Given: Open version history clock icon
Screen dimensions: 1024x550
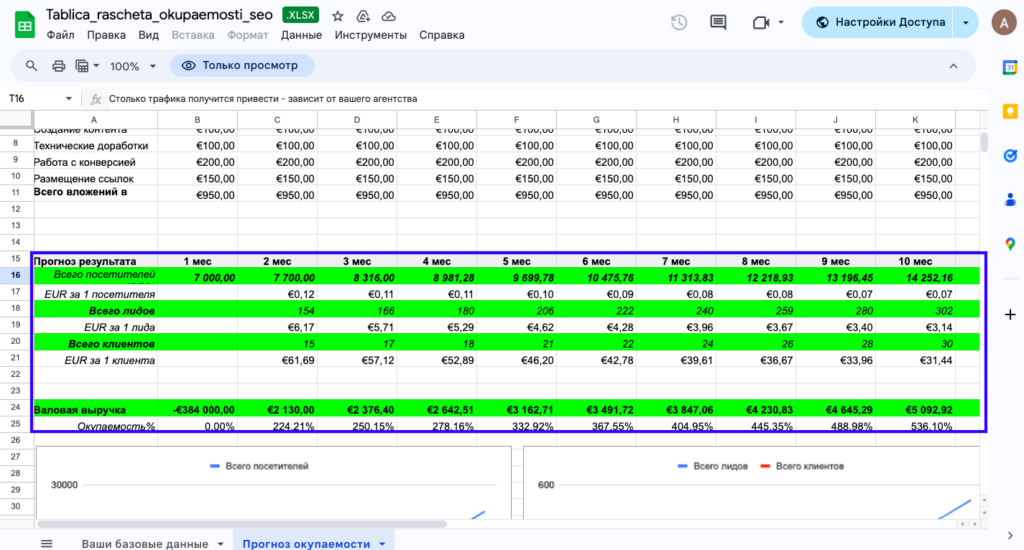Looking at the screenshot, I should (679, 22).
